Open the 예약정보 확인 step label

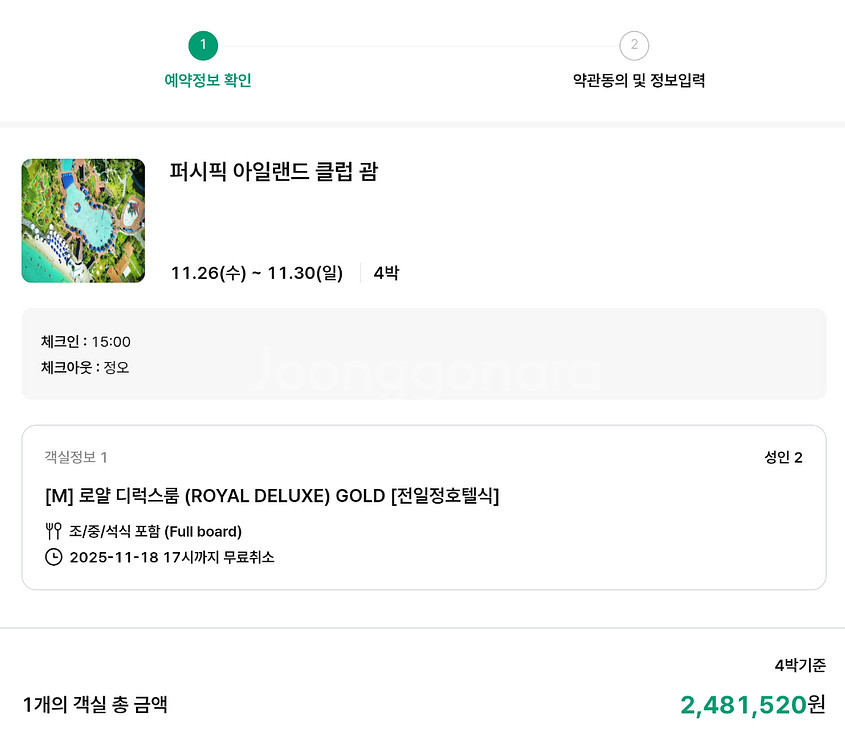pos(208,81)
